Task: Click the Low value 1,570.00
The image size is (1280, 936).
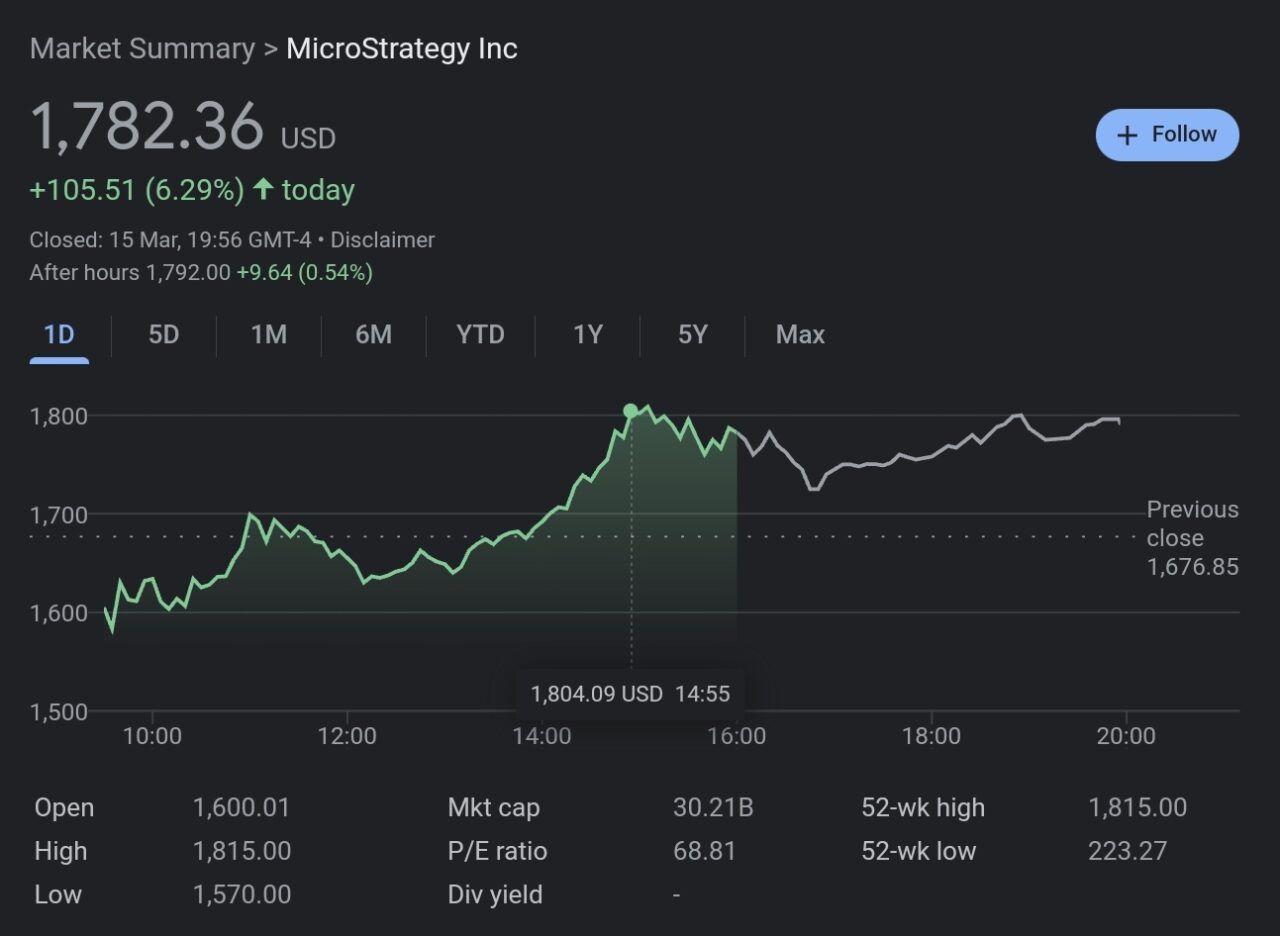Action: coord(242,895)
